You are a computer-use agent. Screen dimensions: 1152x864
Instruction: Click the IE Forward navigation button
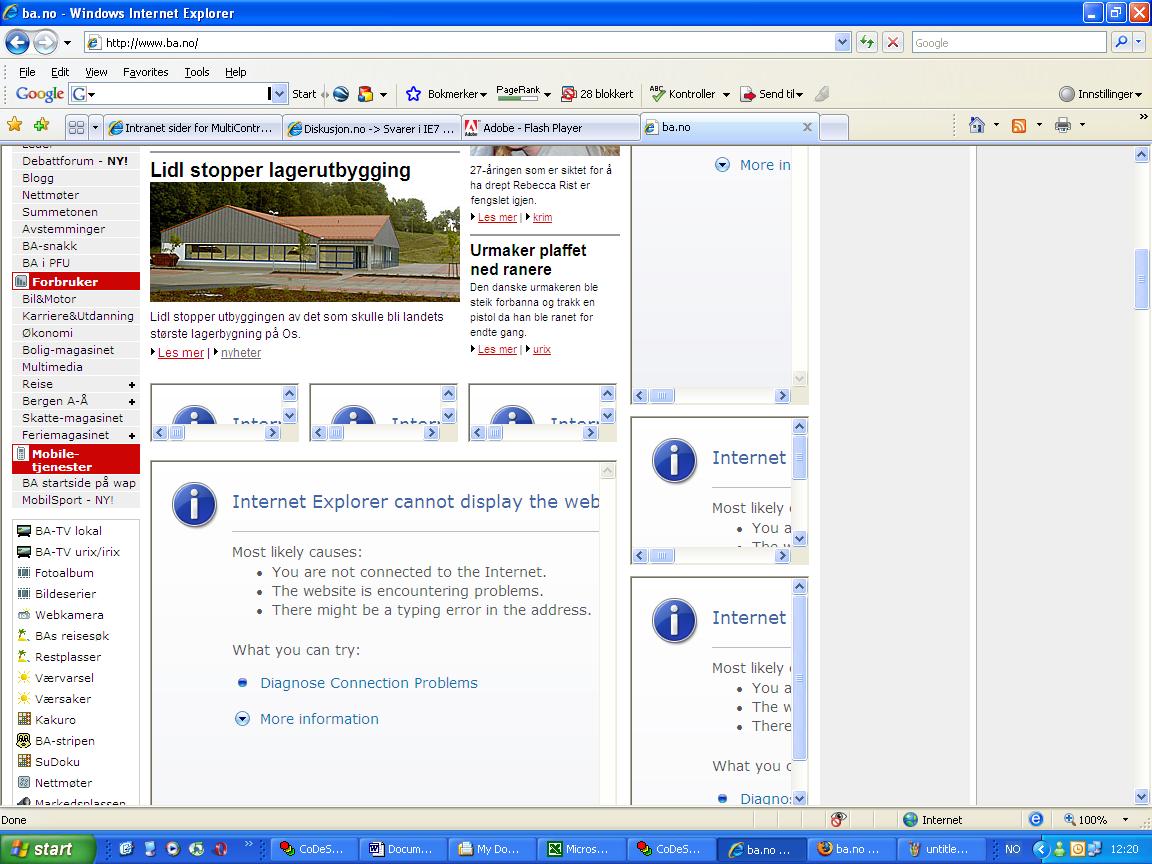point(46,43)
